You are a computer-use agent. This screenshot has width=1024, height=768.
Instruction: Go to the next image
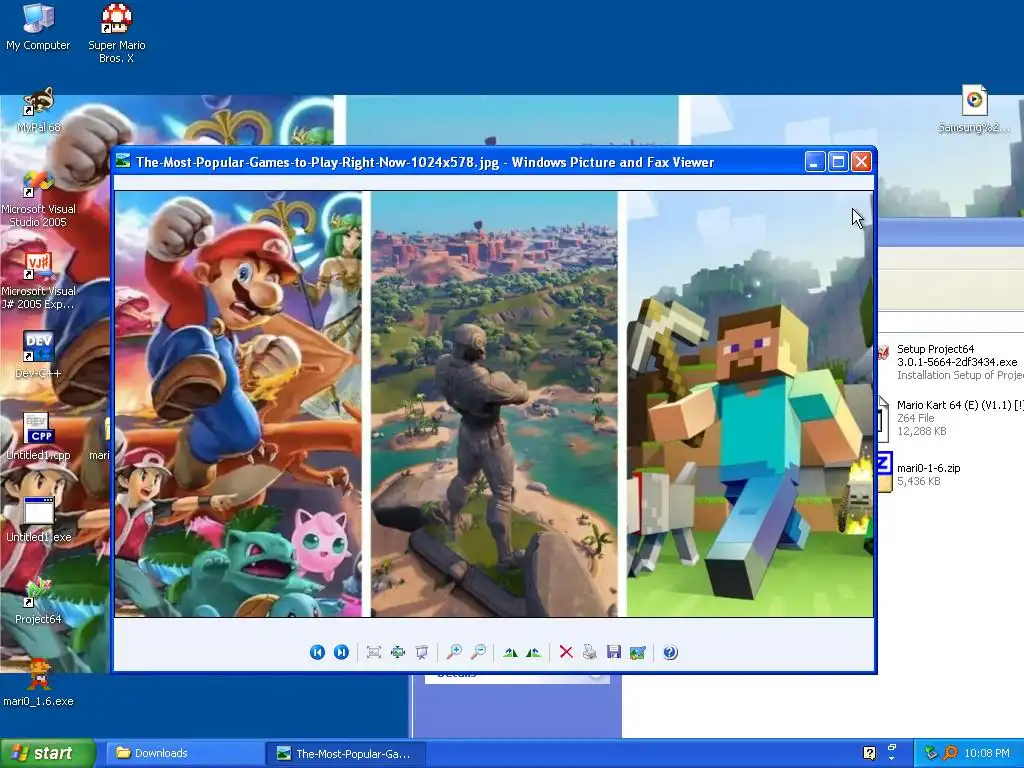point(341,652)
